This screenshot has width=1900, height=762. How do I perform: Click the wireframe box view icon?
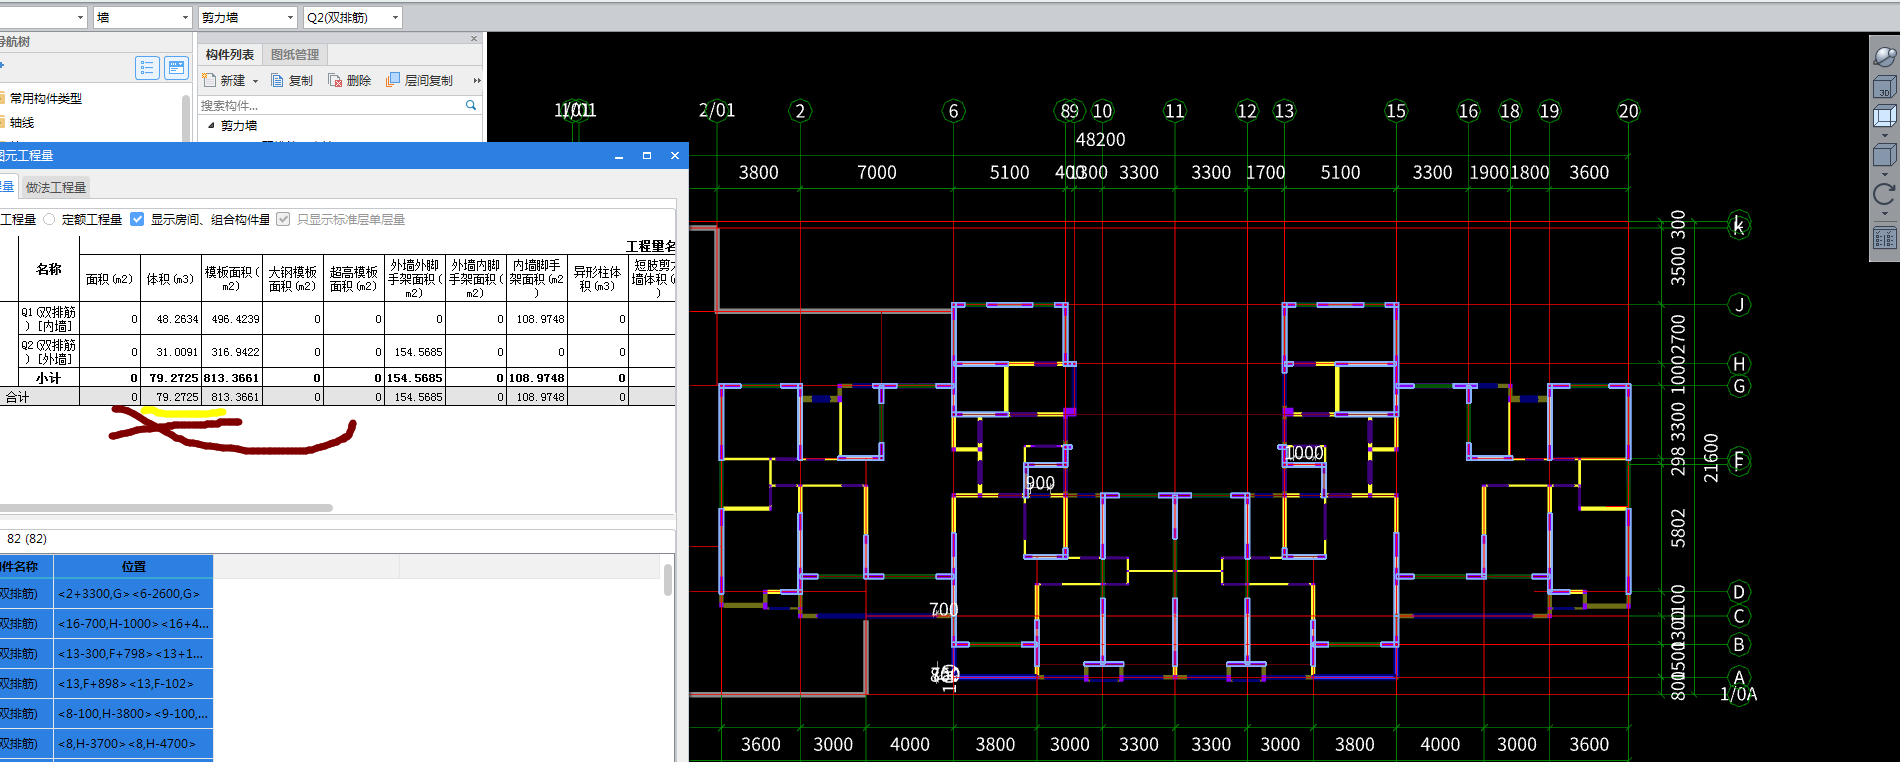click(1884, 117)
